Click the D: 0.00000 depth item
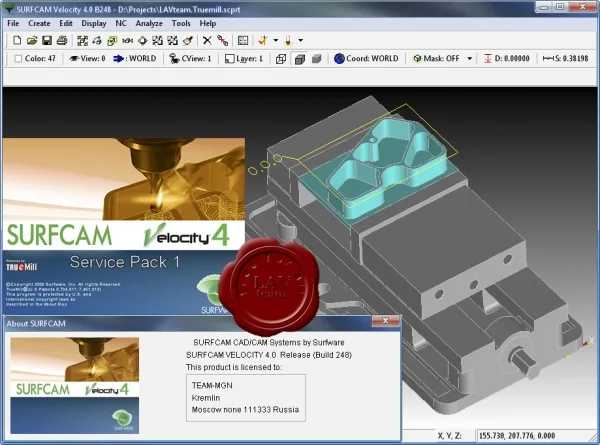The height and width of the screenshot is (445, 600). pyautogui.click(x=507, y=59)
